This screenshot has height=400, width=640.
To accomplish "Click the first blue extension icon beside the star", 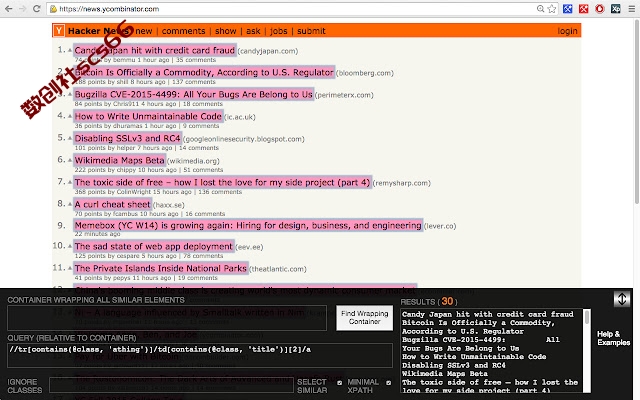I will tap(567, 9).
